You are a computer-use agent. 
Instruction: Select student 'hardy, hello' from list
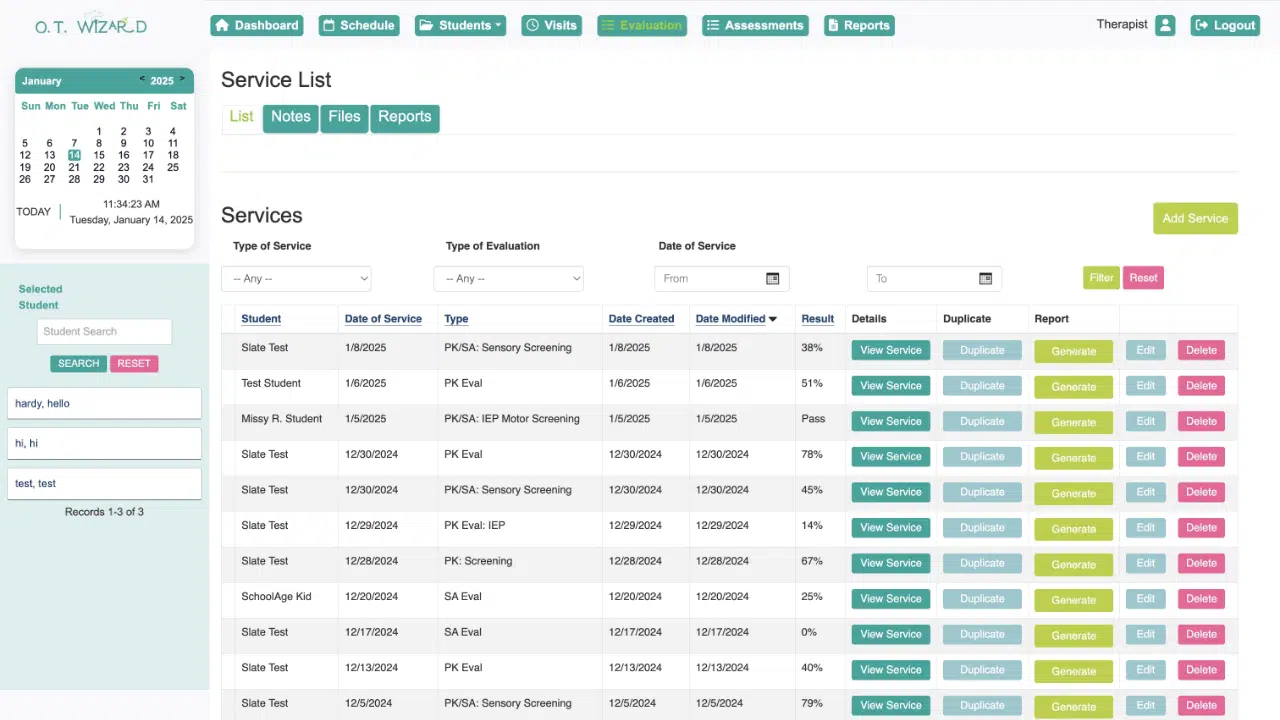pos(104,404)
